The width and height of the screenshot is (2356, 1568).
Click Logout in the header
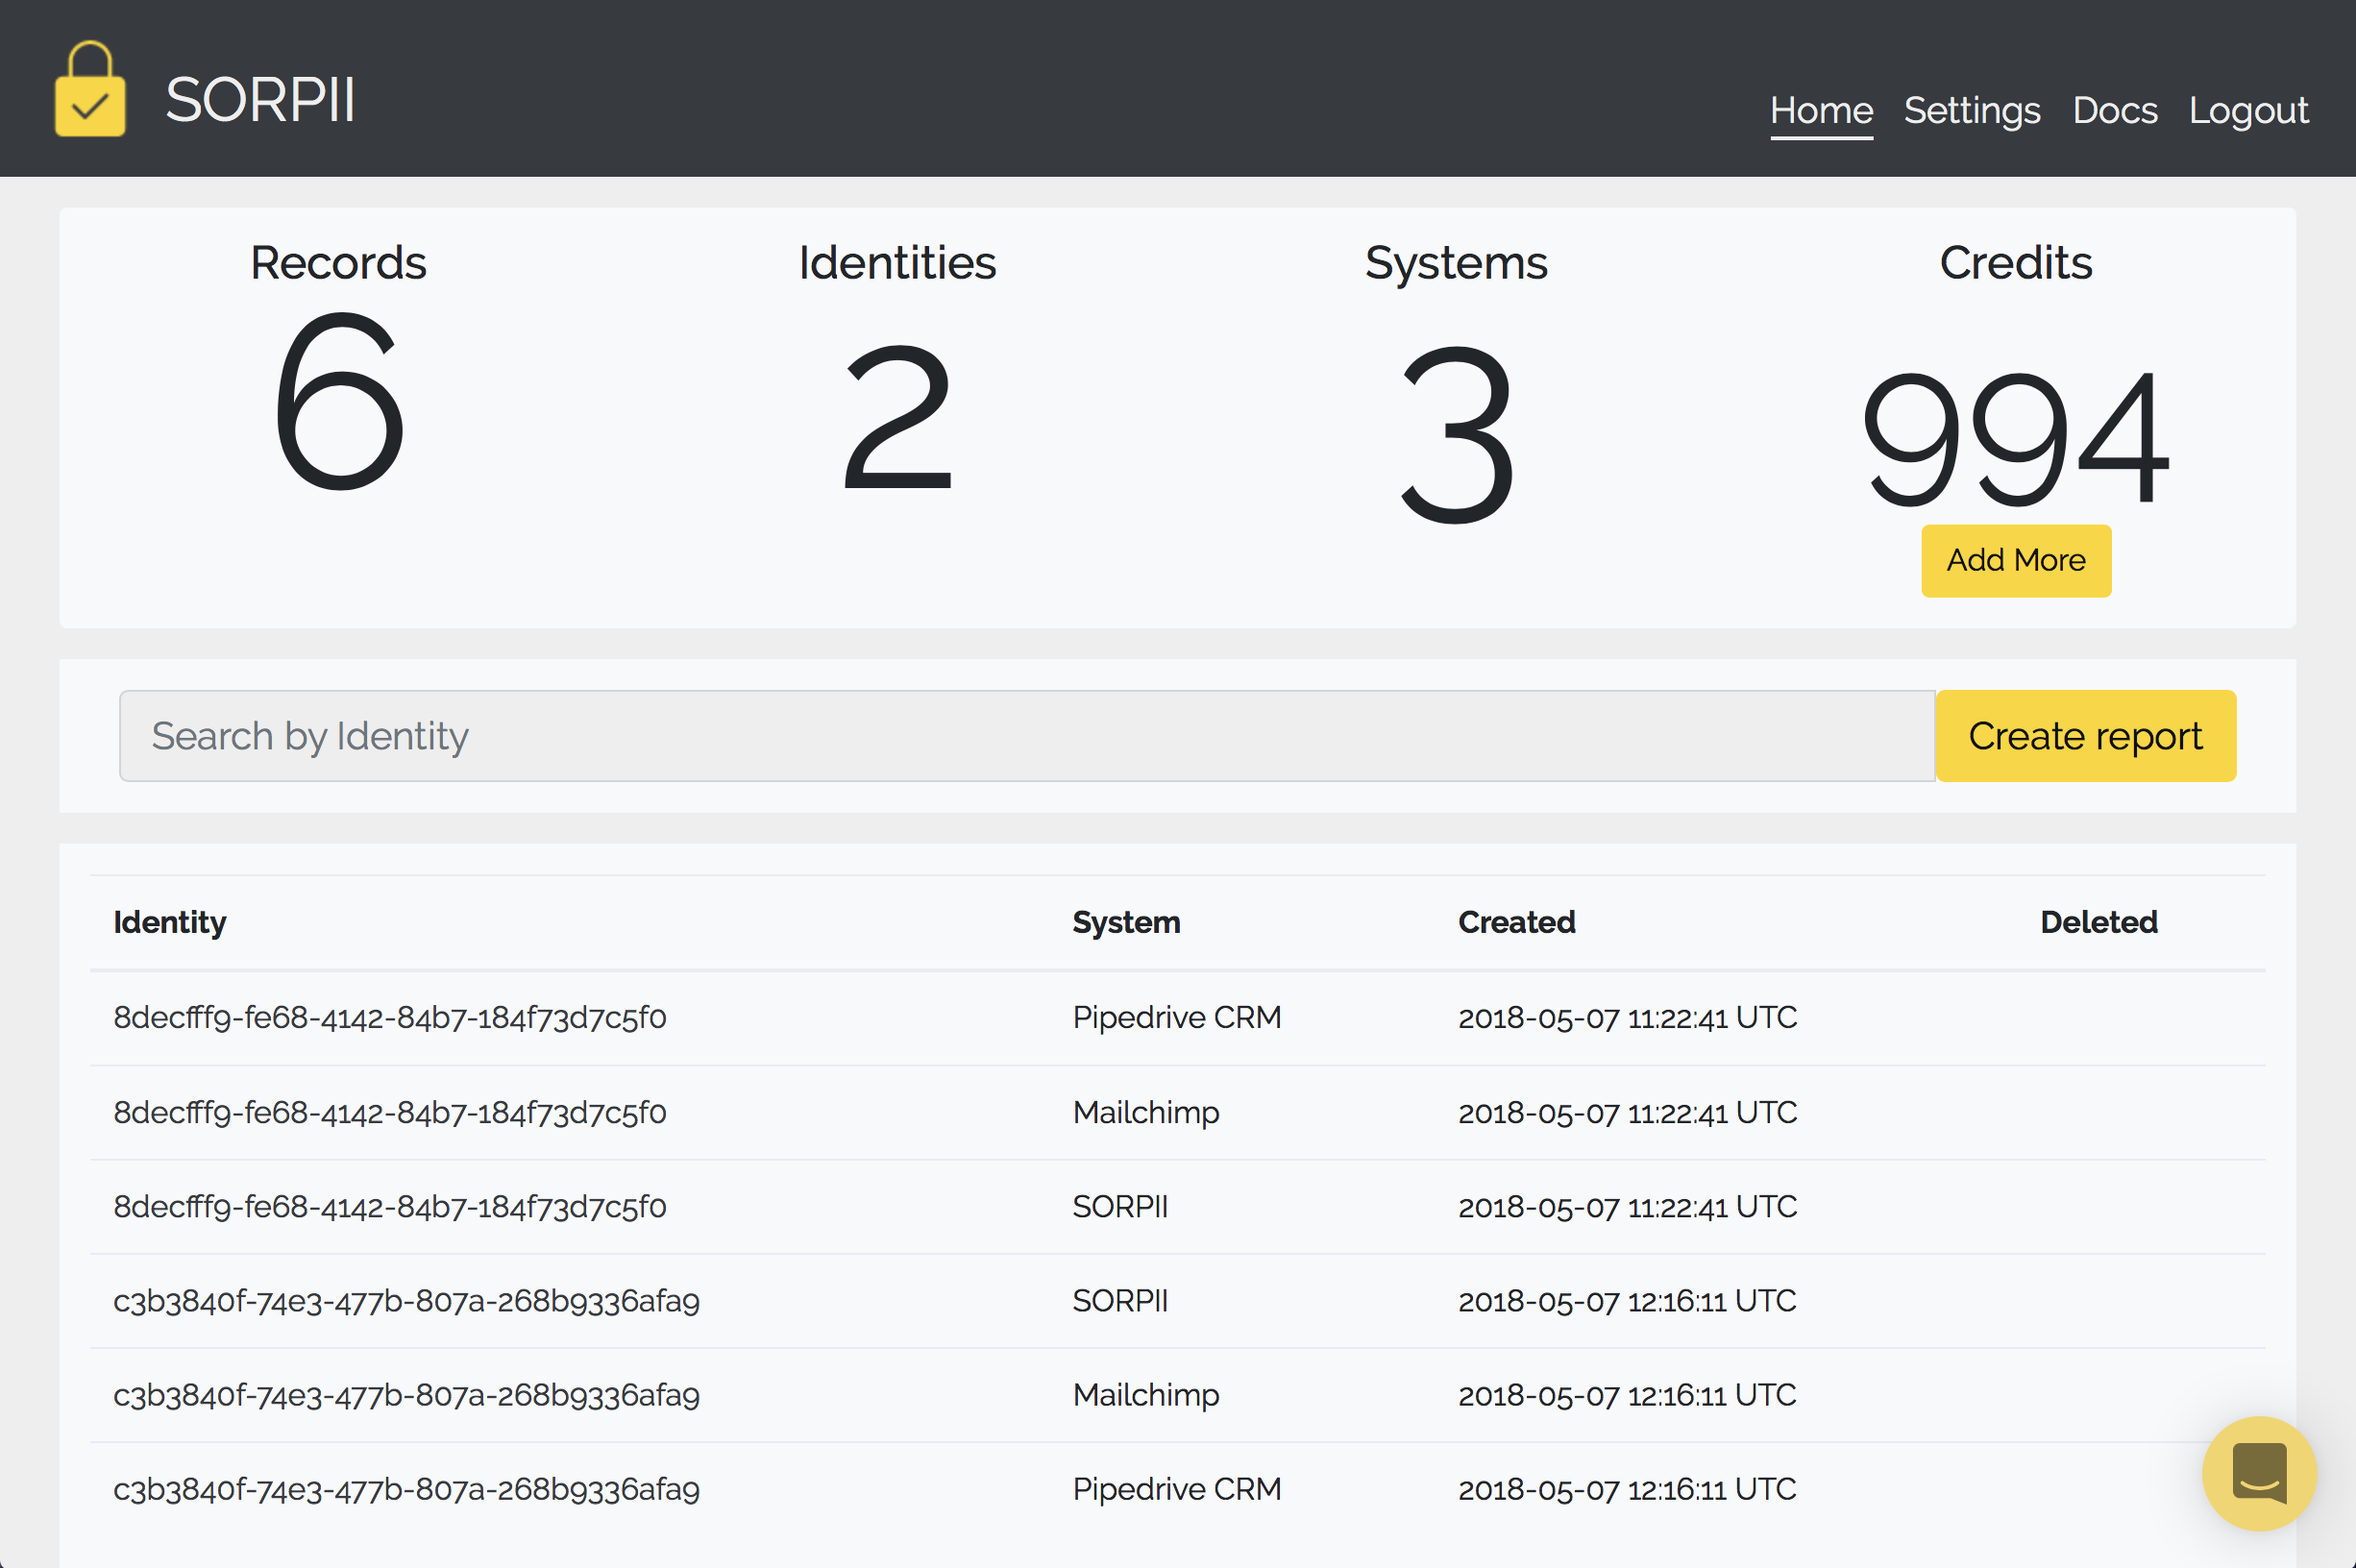tap(2248, 110)
